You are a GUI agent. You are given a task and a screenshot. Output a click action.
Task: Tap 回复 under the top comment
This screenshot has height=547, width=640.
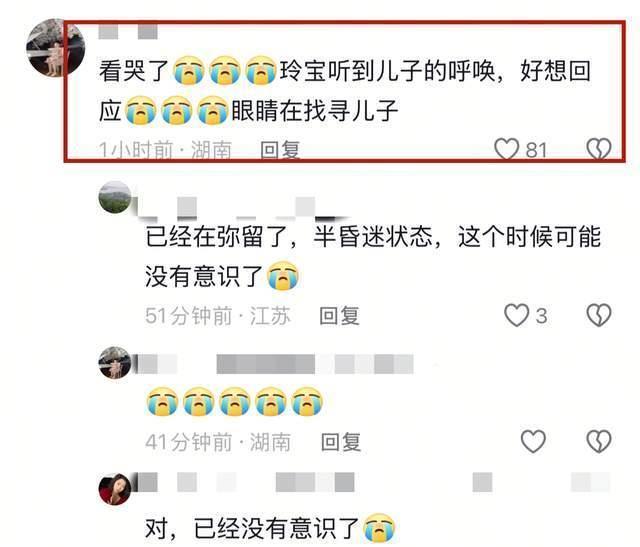click(x=280, y=150)
